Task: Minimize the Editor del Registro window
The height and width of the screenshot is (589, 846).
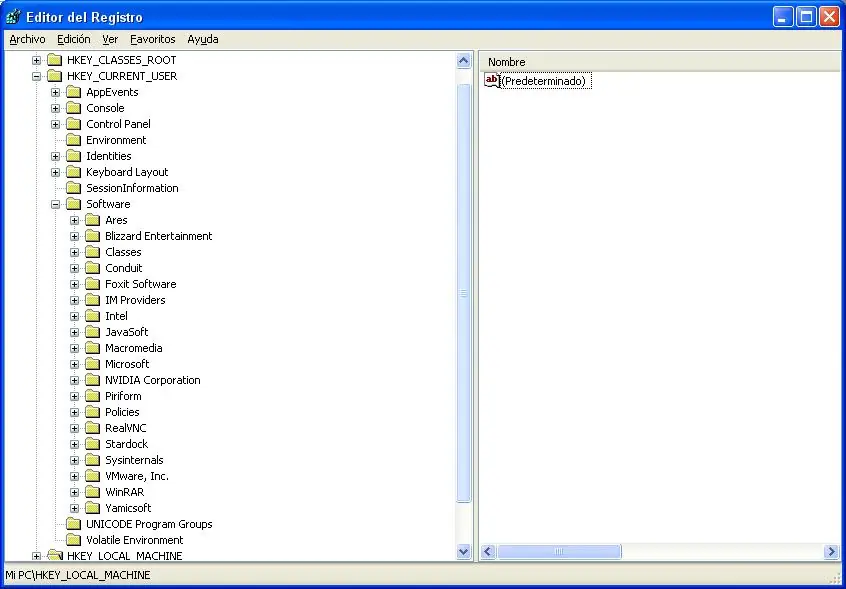Action: [x=783, y=17]
